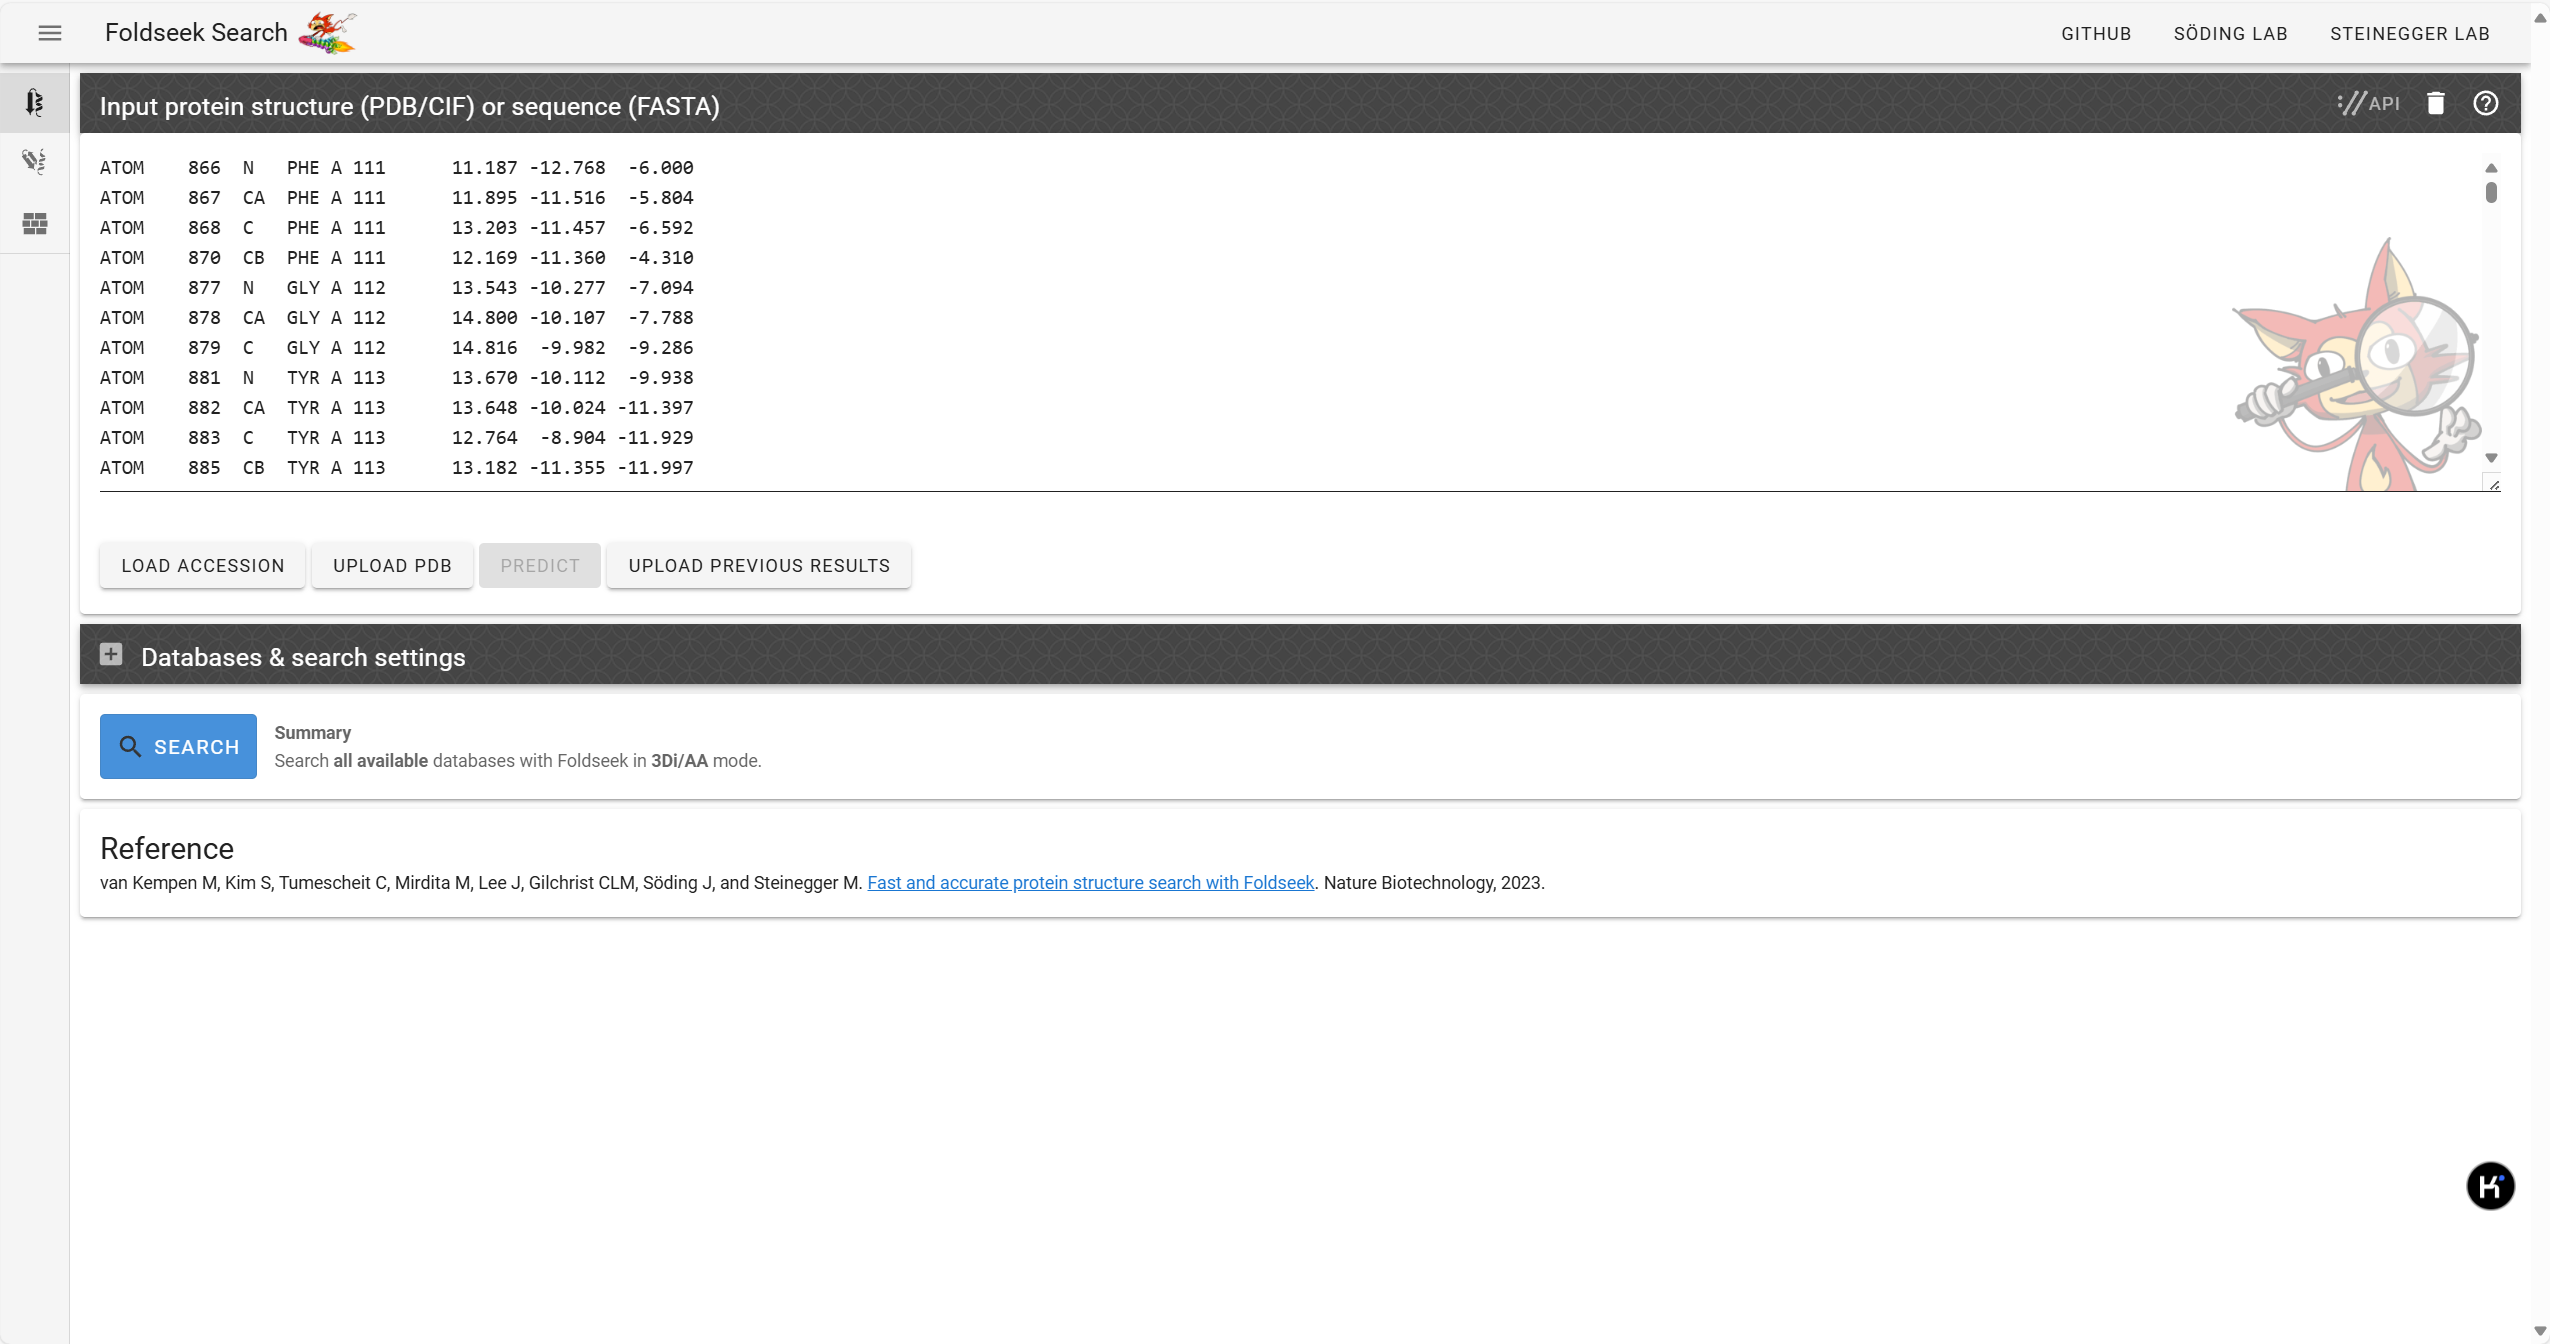2550x1344 pixels.
Task: Start the blue SEARCH button
Action: [178, 747]
